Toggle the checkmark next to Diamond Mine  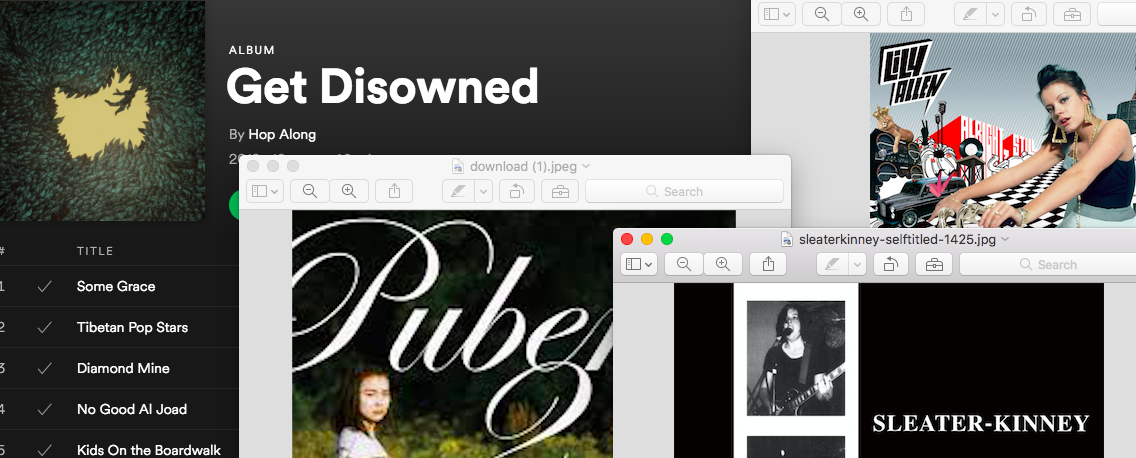pos(44,369)
